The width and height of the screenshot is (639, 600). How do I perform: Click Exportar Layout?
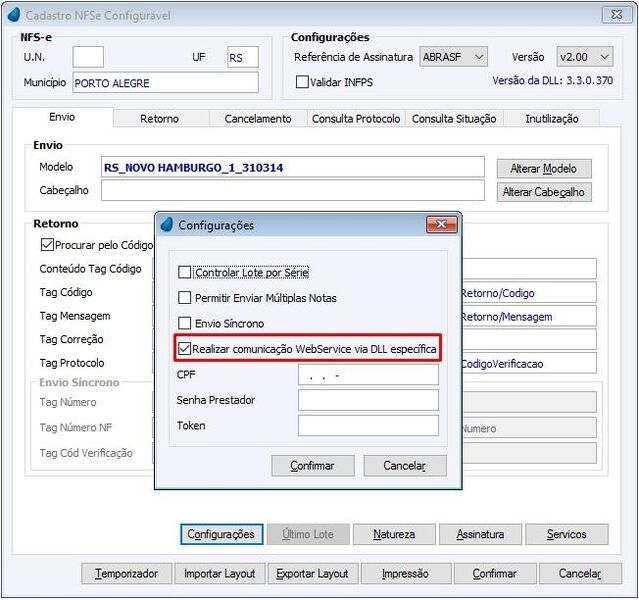click(313, 573)
